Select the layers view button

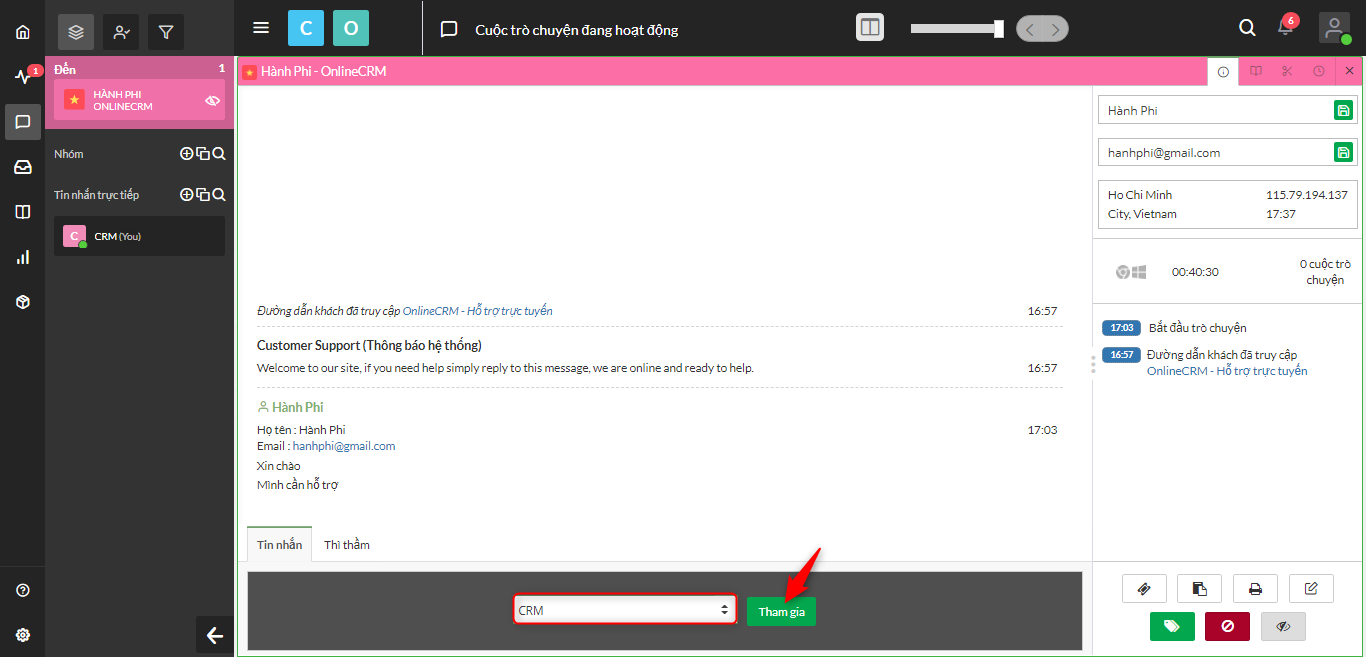pyautogui.click(x=76, y=32)
